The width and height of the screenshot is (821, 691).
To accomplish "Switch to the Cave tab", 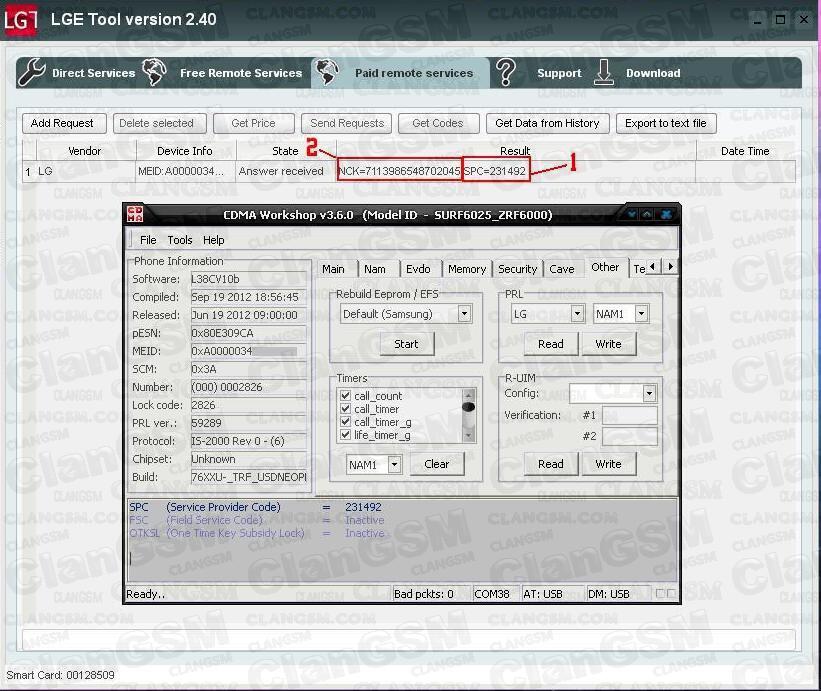I will tap(562, 269).
